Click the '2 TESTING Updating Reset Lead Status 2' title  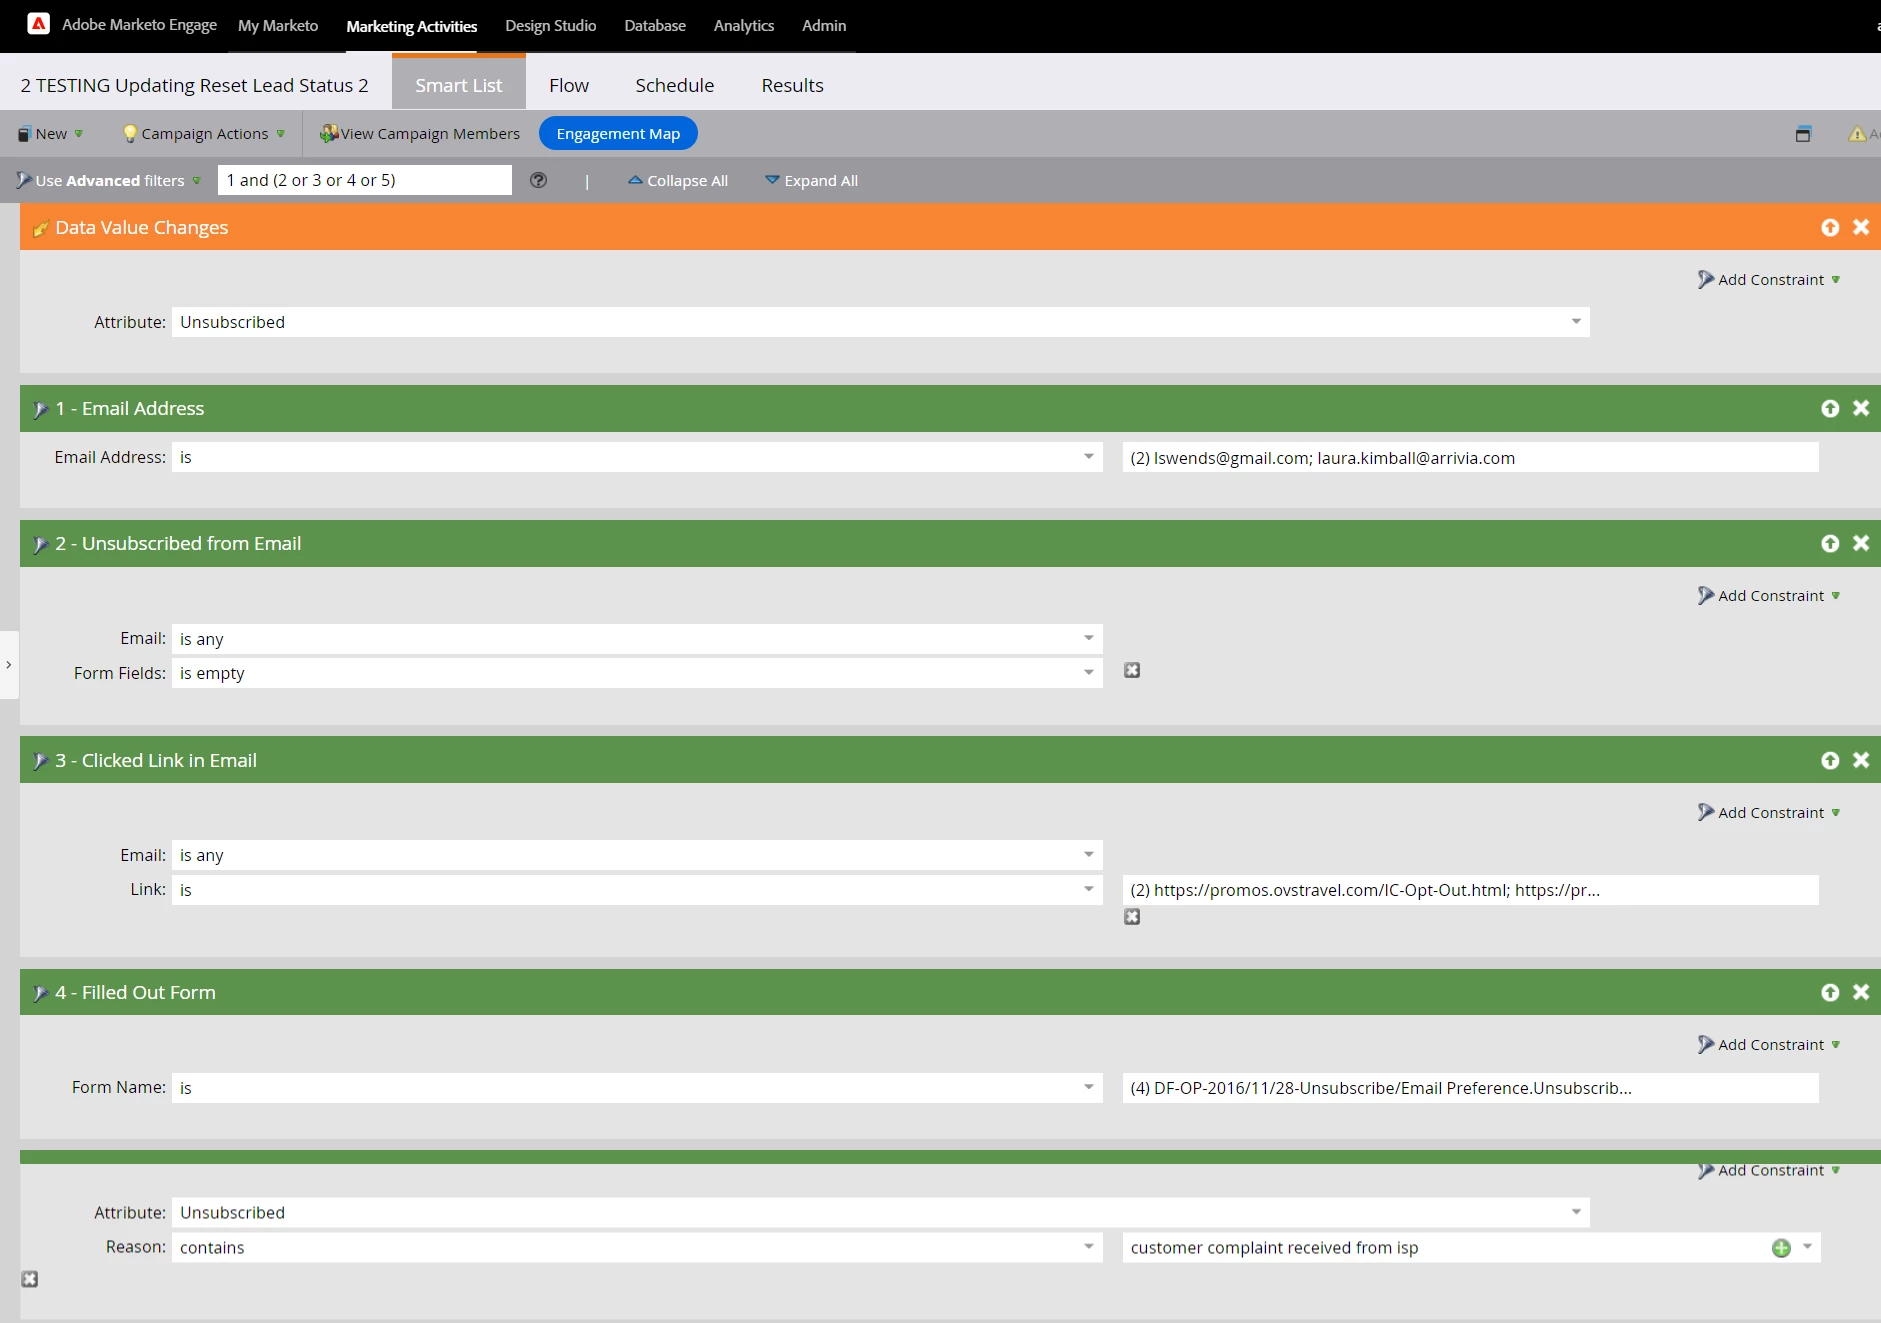[195, 86]
